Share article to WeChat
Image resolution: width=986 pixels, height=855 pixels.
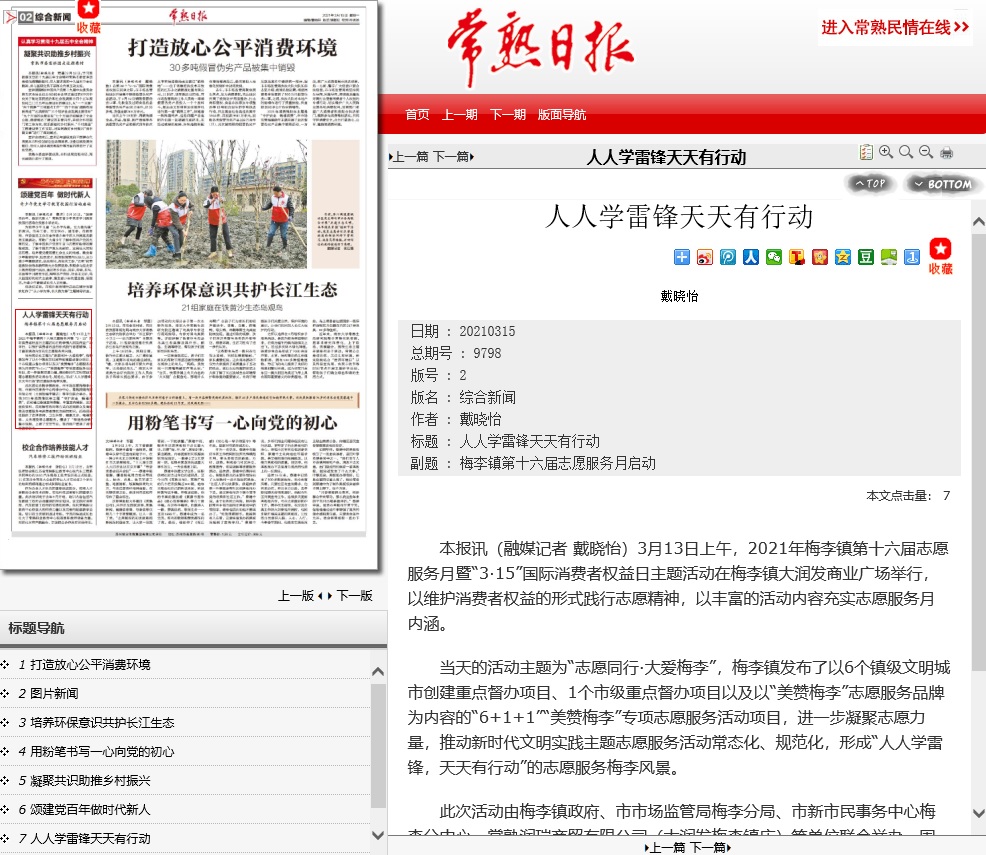click(x=774, y=257)
